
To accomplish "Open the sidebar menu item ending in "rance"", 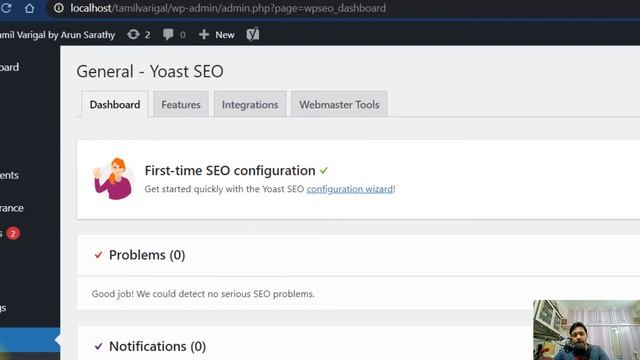I will (12, 208).
